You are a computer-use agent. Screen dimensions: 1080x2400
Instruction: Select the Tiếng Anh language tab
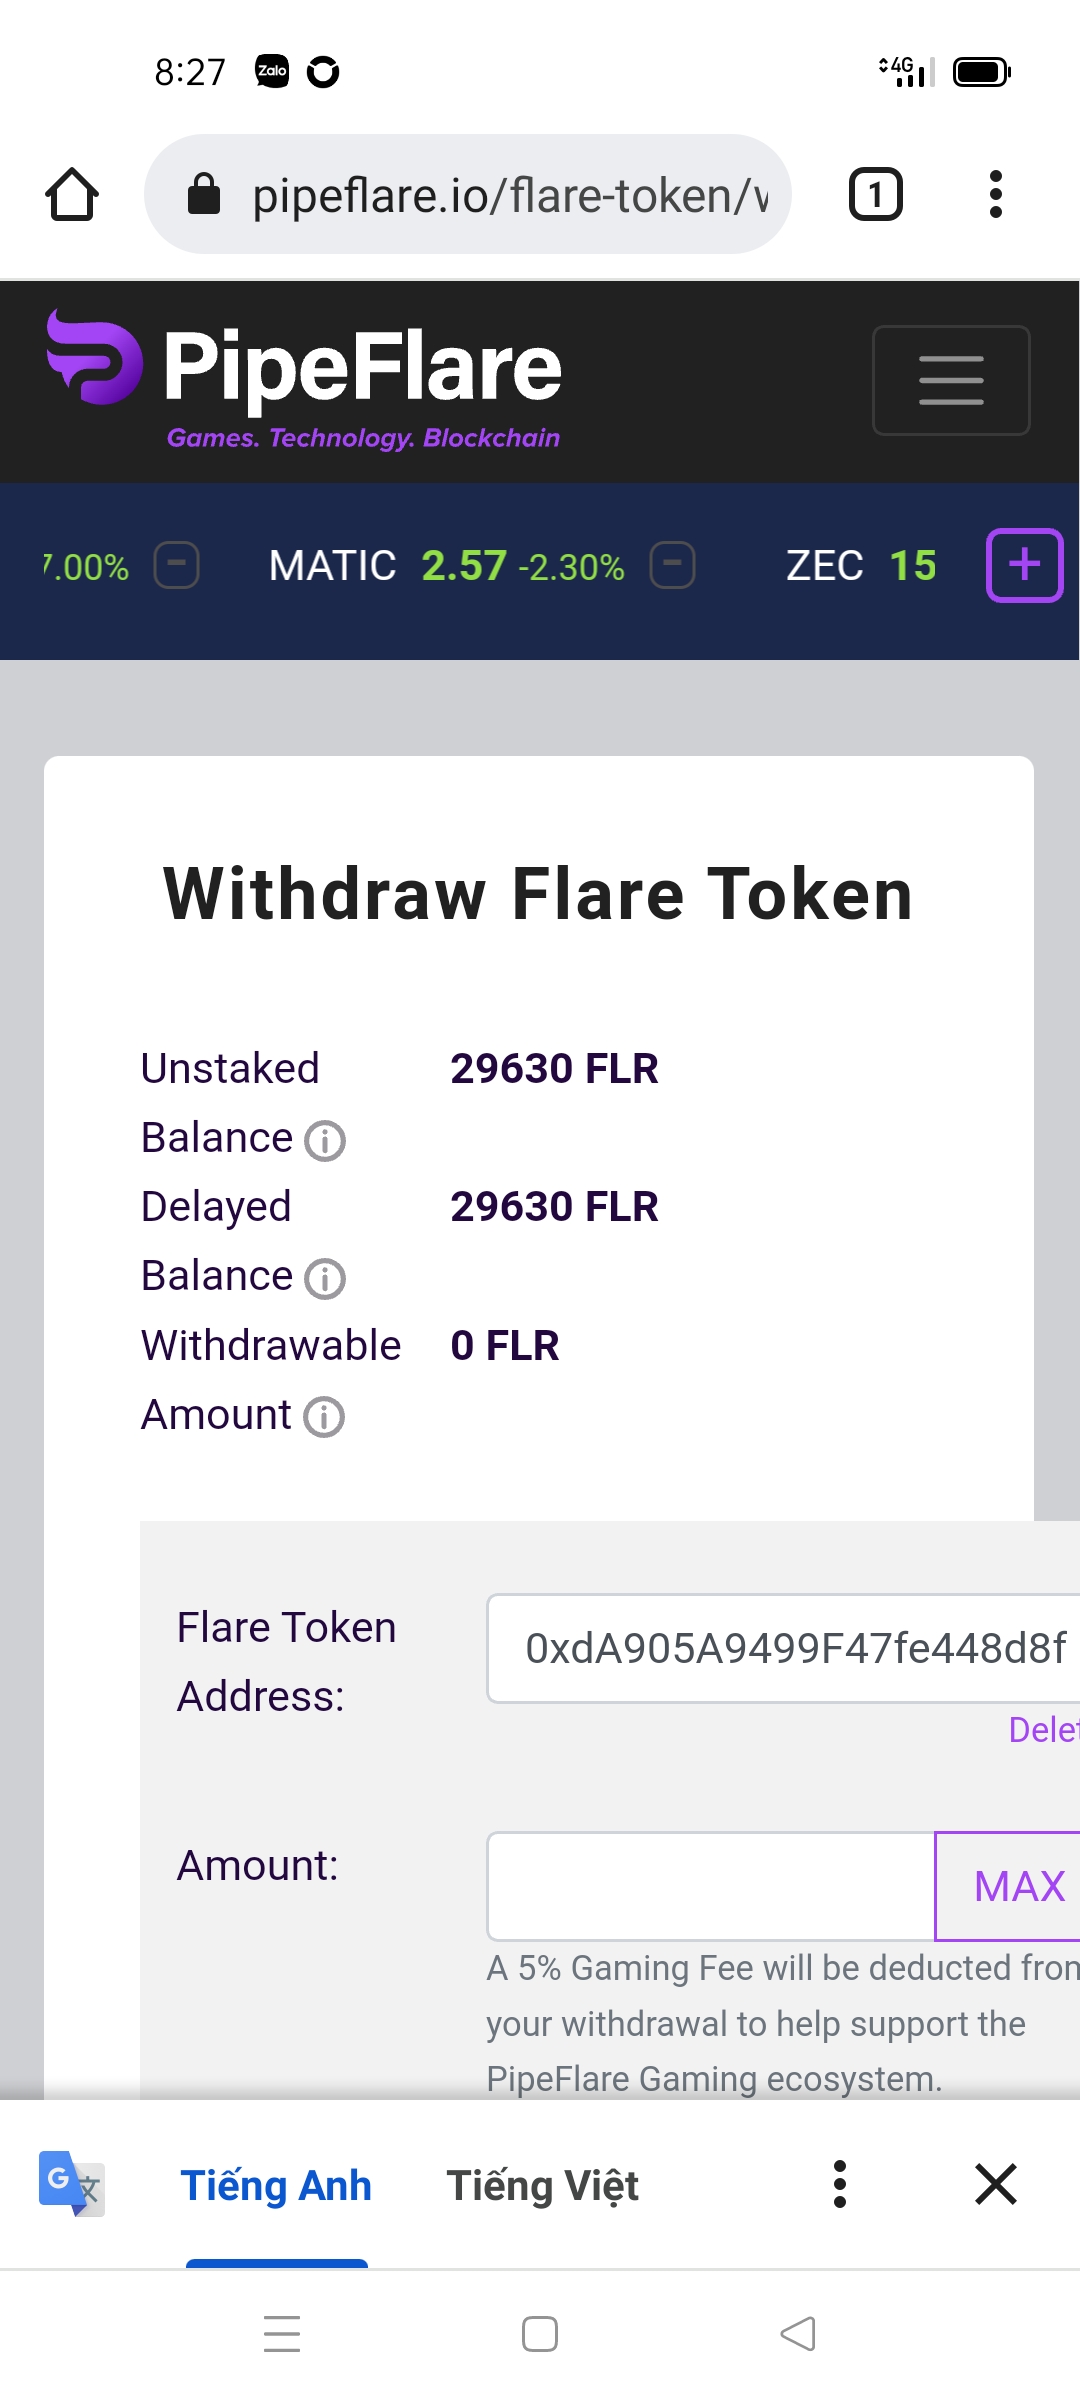coord(276,2185)
